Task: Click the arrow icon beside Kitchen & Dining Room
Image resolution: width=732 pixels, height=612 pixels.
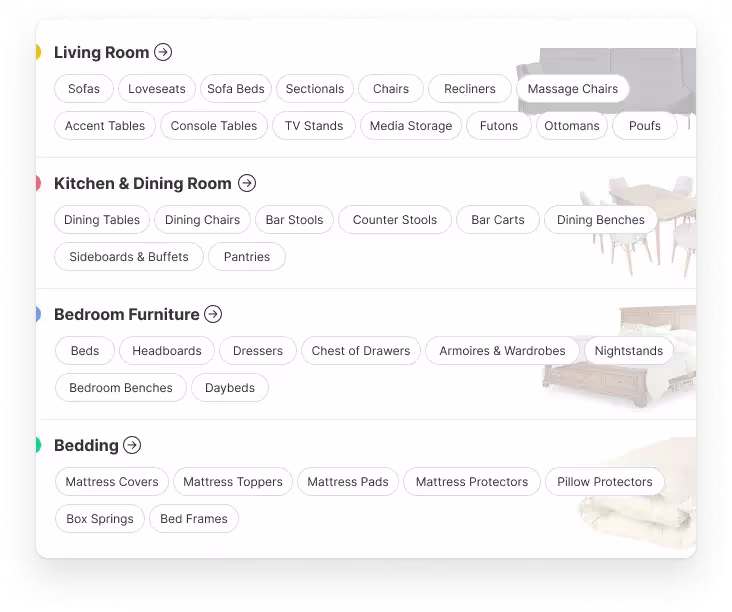Action: coord(247,183)
